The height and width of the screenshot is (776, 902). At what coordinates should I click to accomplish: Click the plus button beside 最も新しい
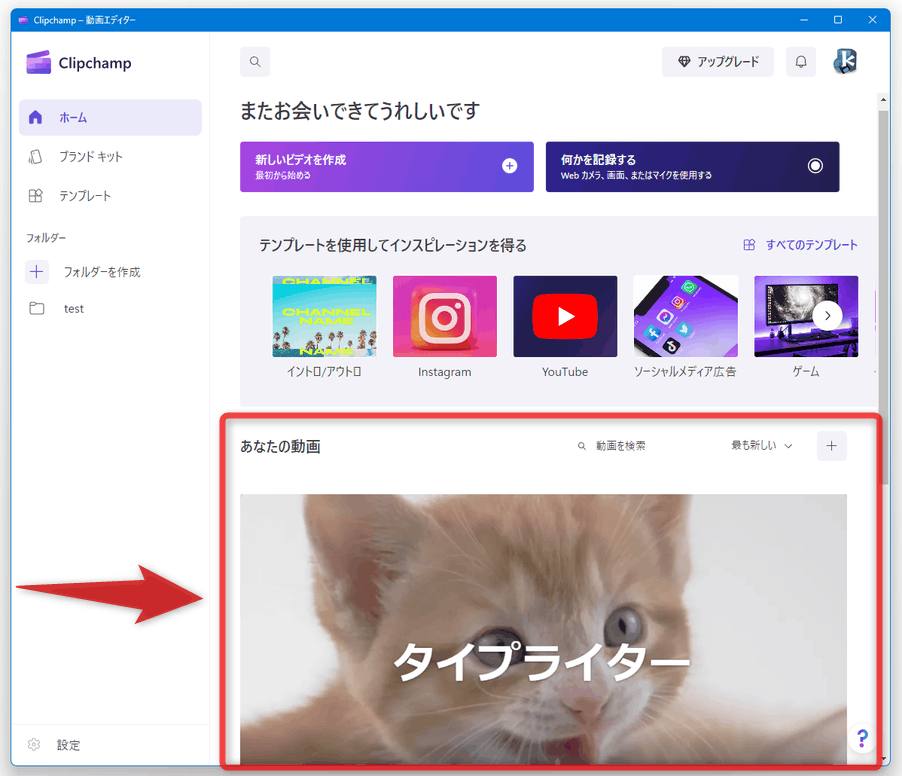(x=831, y=446)
